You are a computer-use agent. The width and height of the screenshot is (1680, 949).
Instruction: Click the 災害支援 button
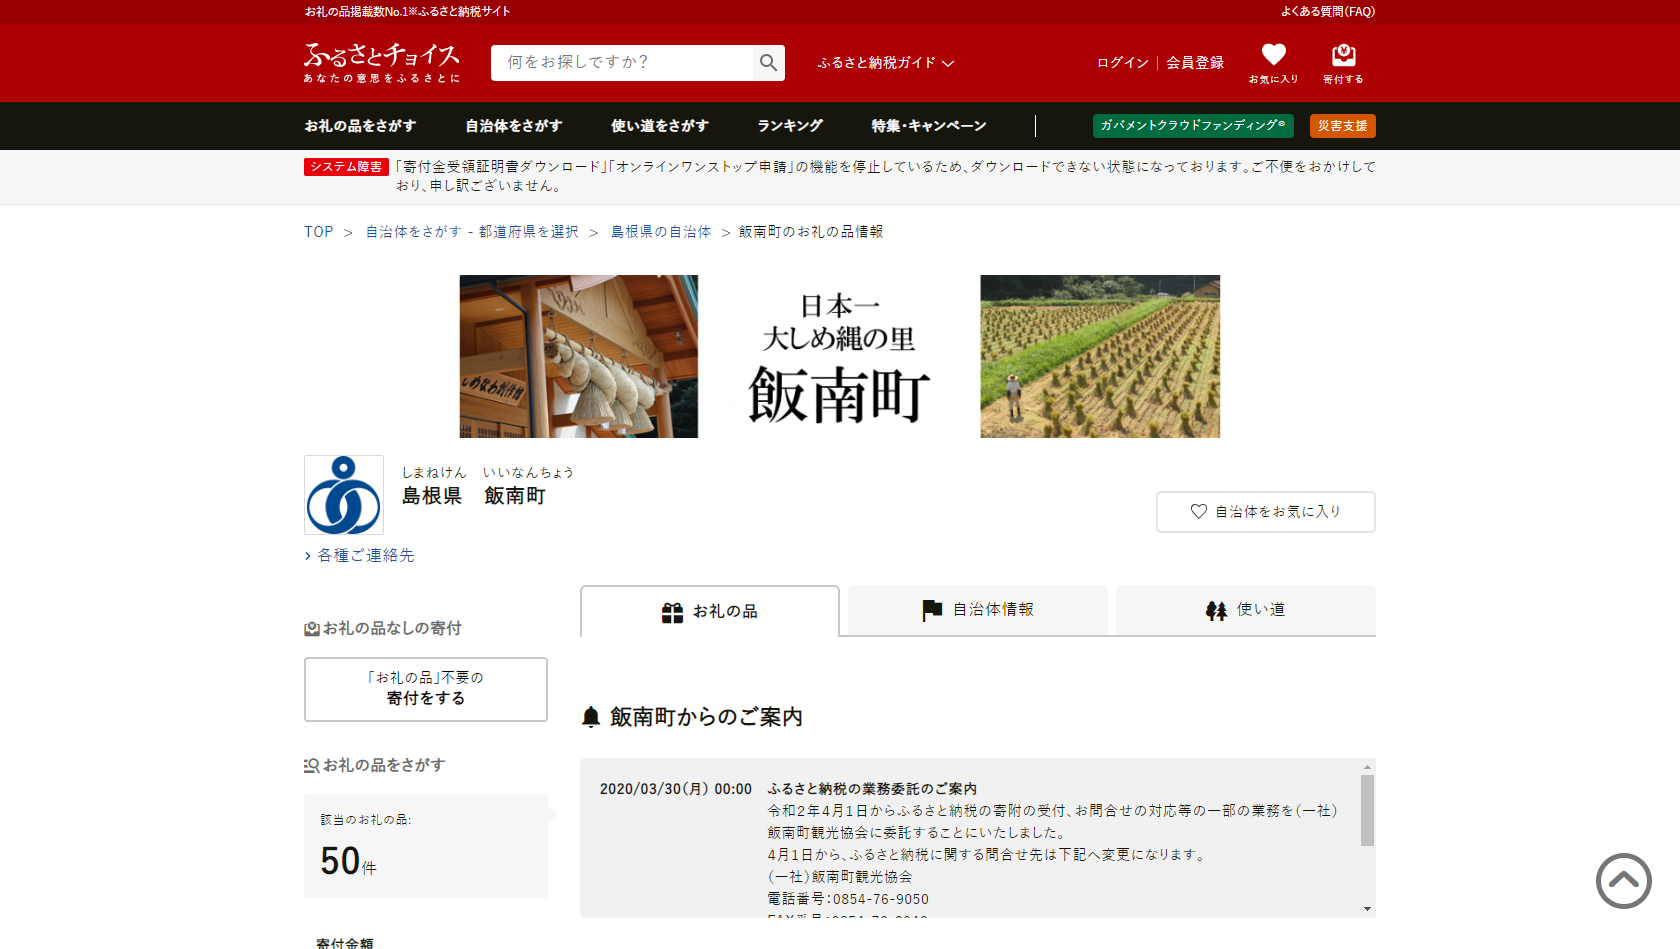click(x=1342, y=126)
